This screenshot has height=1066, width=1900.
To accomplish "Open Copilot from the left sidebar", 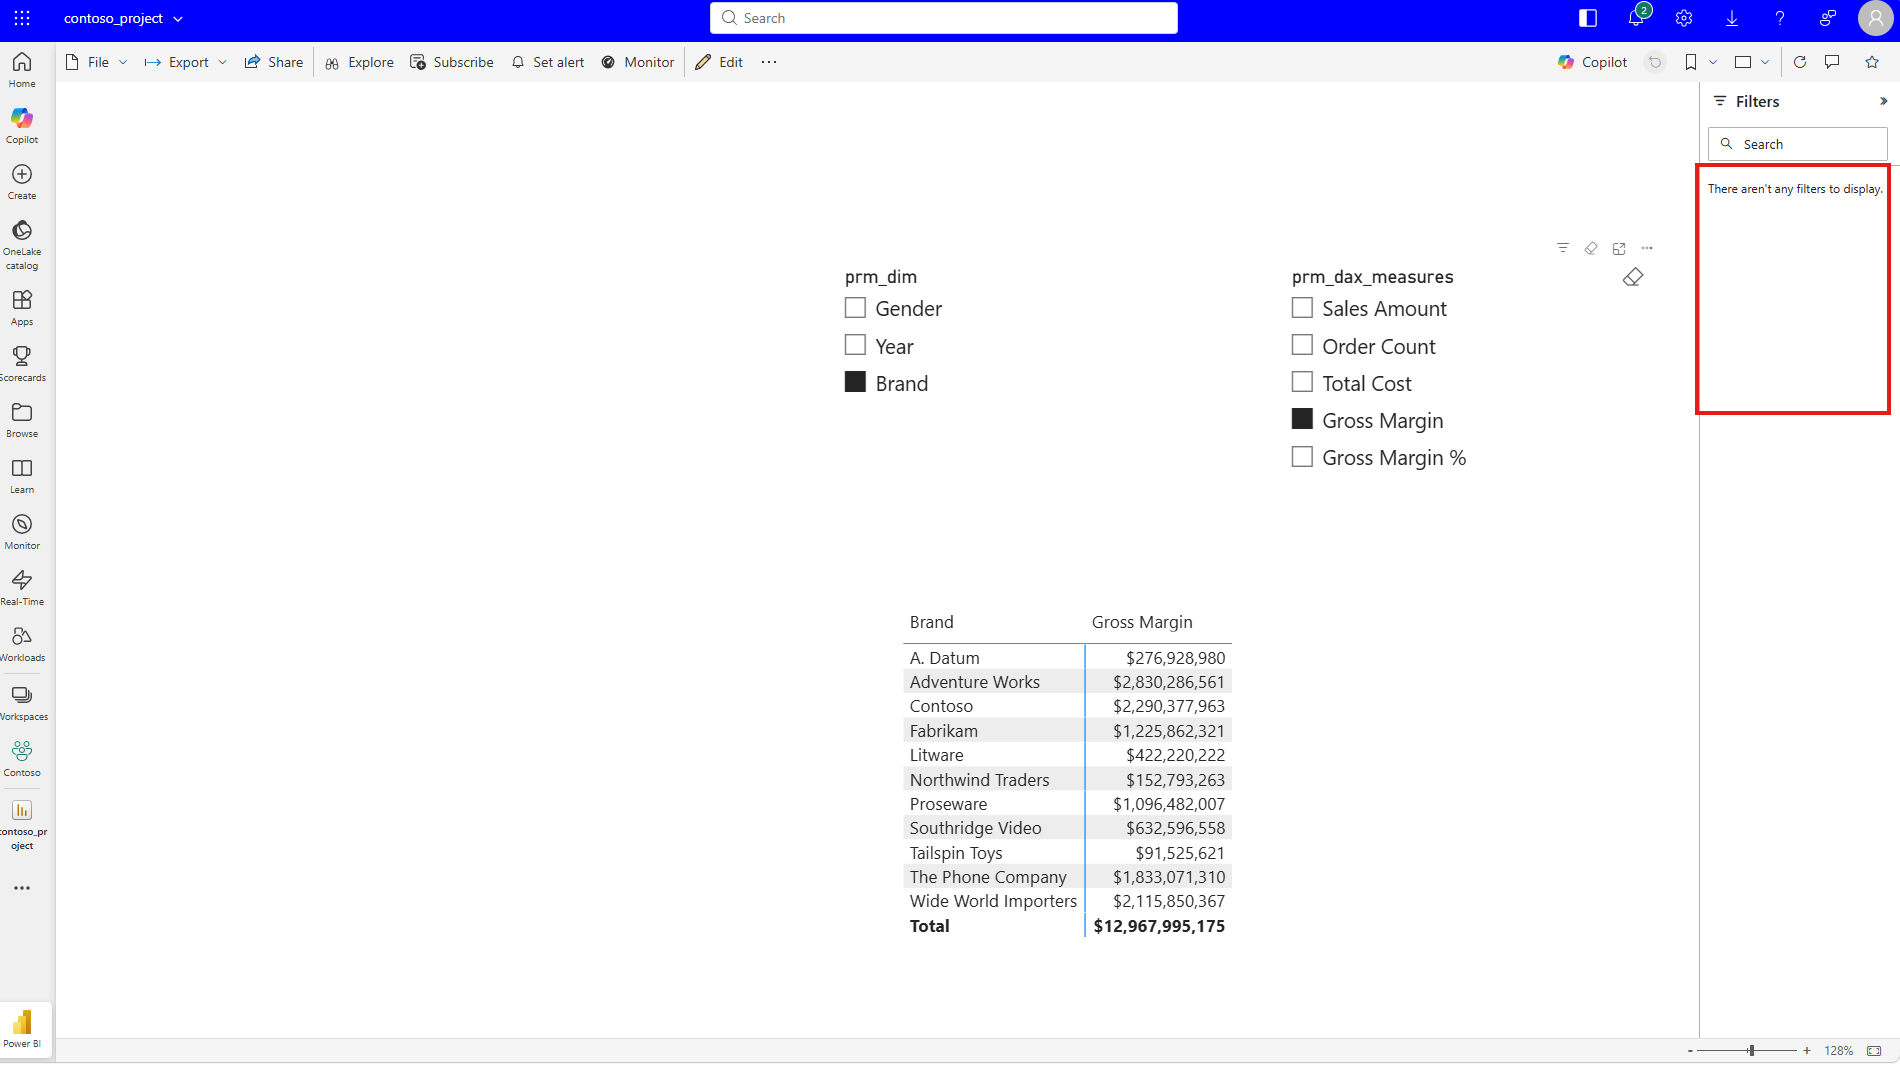I will pyautogui.click(x=22, y=125).
